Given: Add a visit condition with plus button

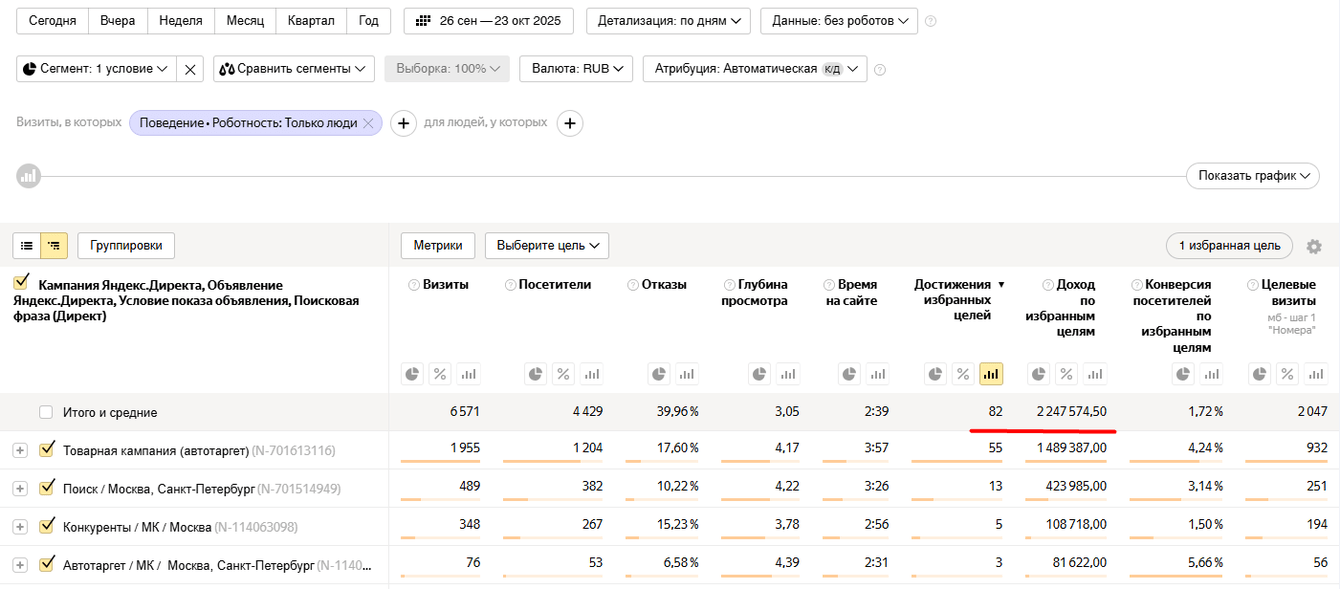Looking at the screenshot, I should point(403,123).
